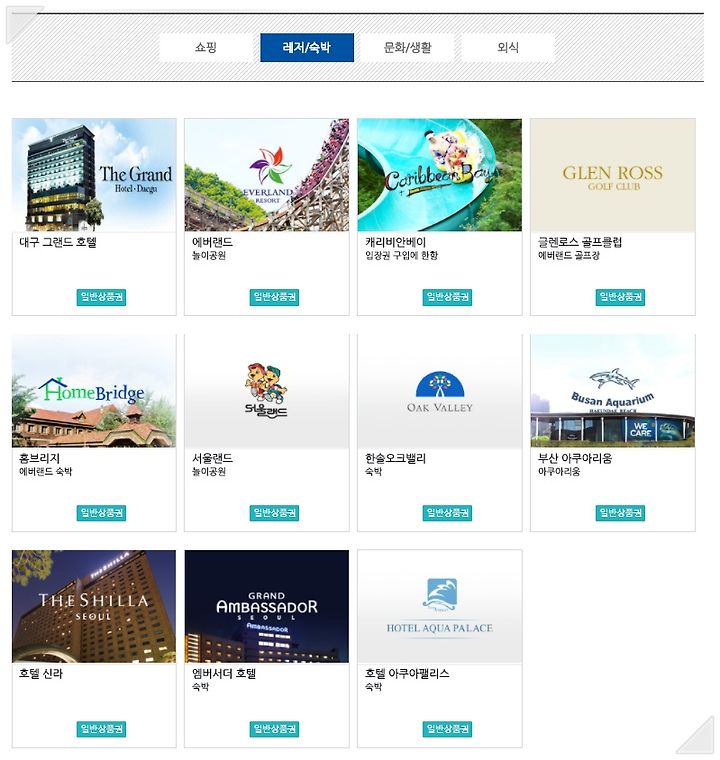
Task: Open The Grand Hotel Daegu thumbnail
Action: [94, 175]
